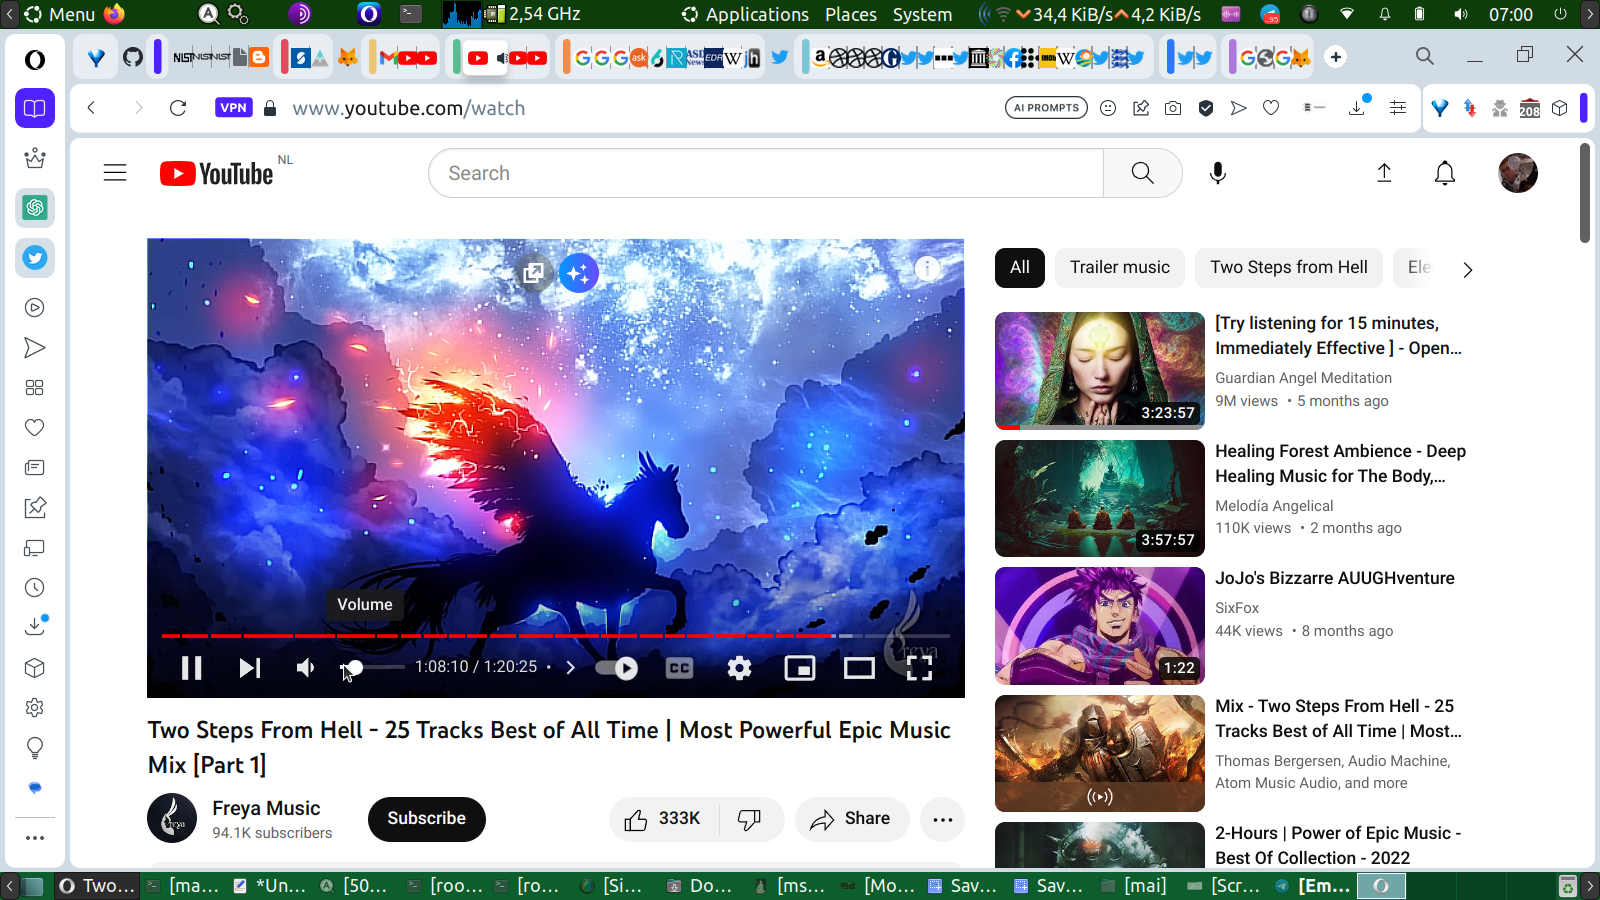The height and width of the screenshot is (900, 1600).
Task: Click the Share button
Action: click(852, 819)
